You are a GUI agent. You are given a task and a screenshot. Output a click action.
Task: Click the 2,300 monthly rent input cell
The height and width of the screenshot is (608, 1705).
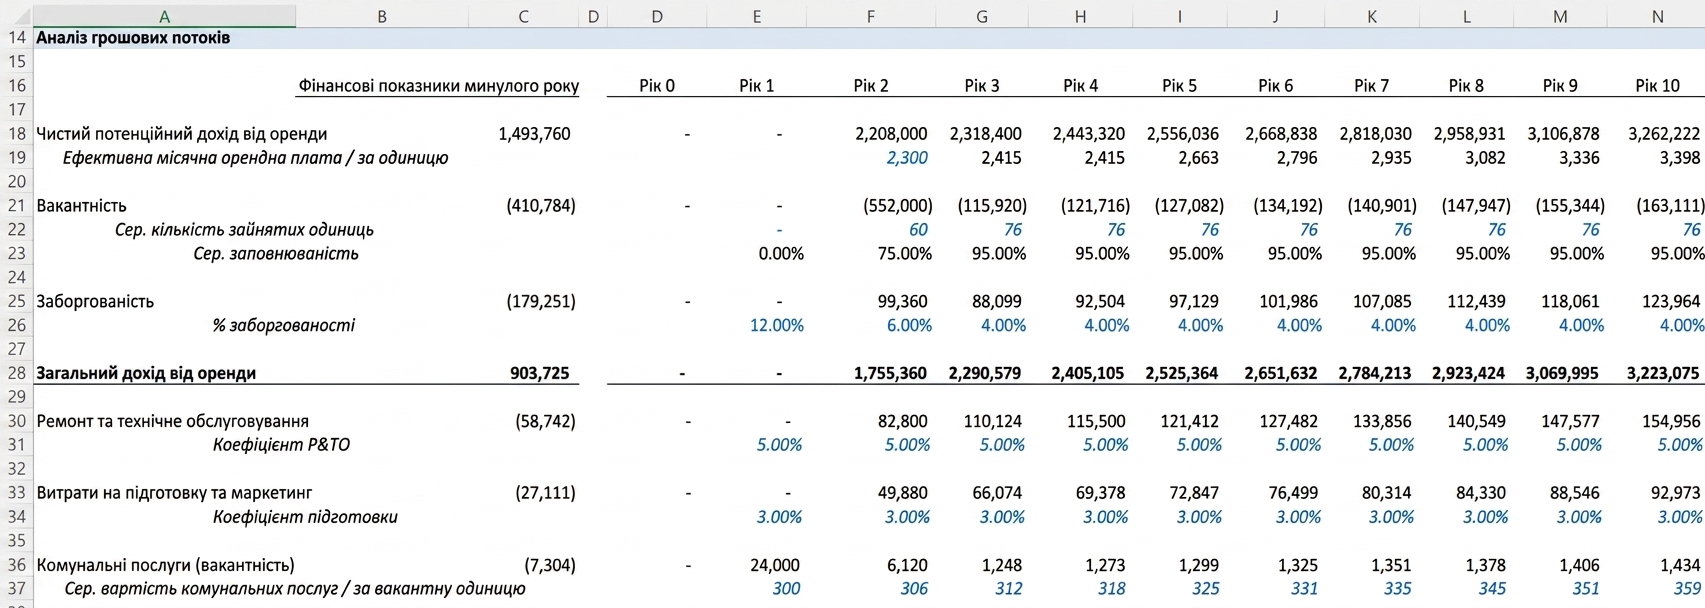[907, 158]
